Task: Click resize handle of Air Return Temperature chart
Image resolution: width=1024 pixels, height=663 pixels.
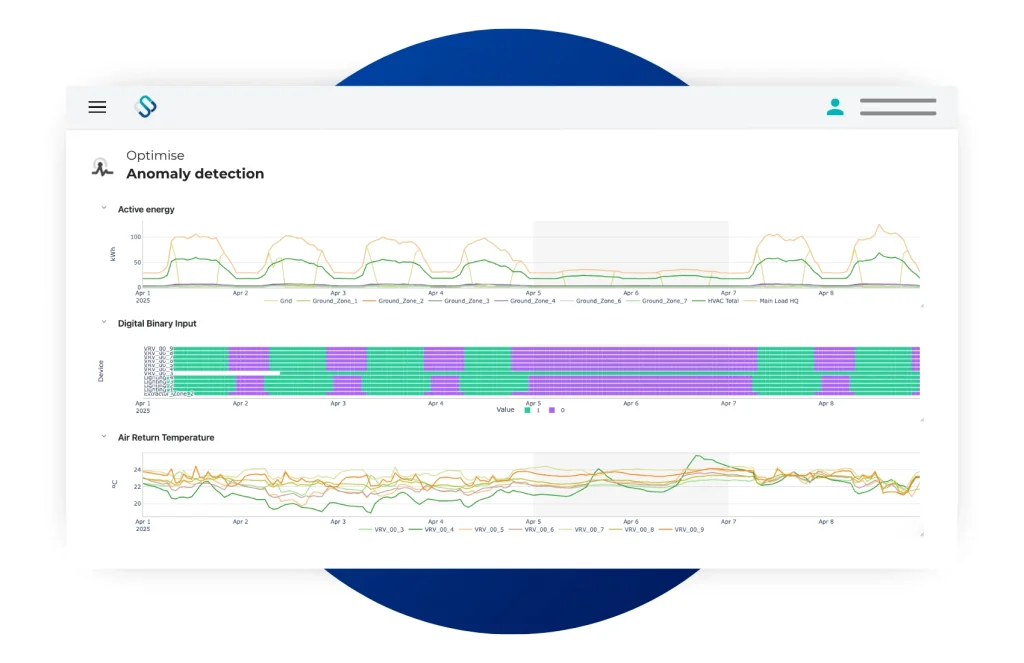Action: pos(921,535)
